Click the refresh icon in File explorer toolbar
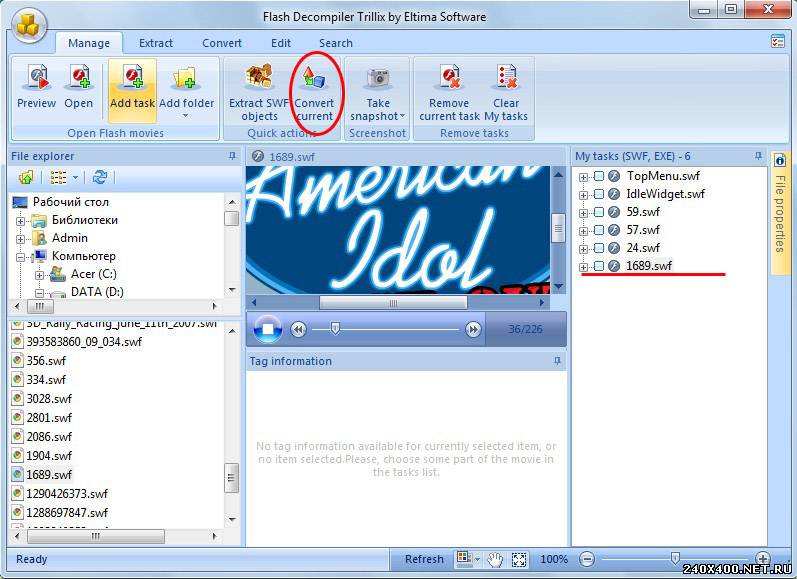 point(100,177)
